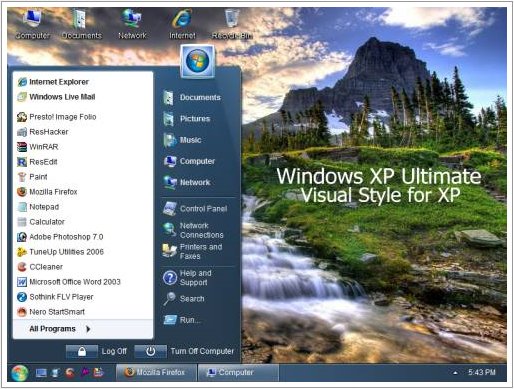Viewport: 514px width, 389px height.
Task: Click the Presto! Image Folio icon
Action: pyautogui.click(x=22, y=117)
